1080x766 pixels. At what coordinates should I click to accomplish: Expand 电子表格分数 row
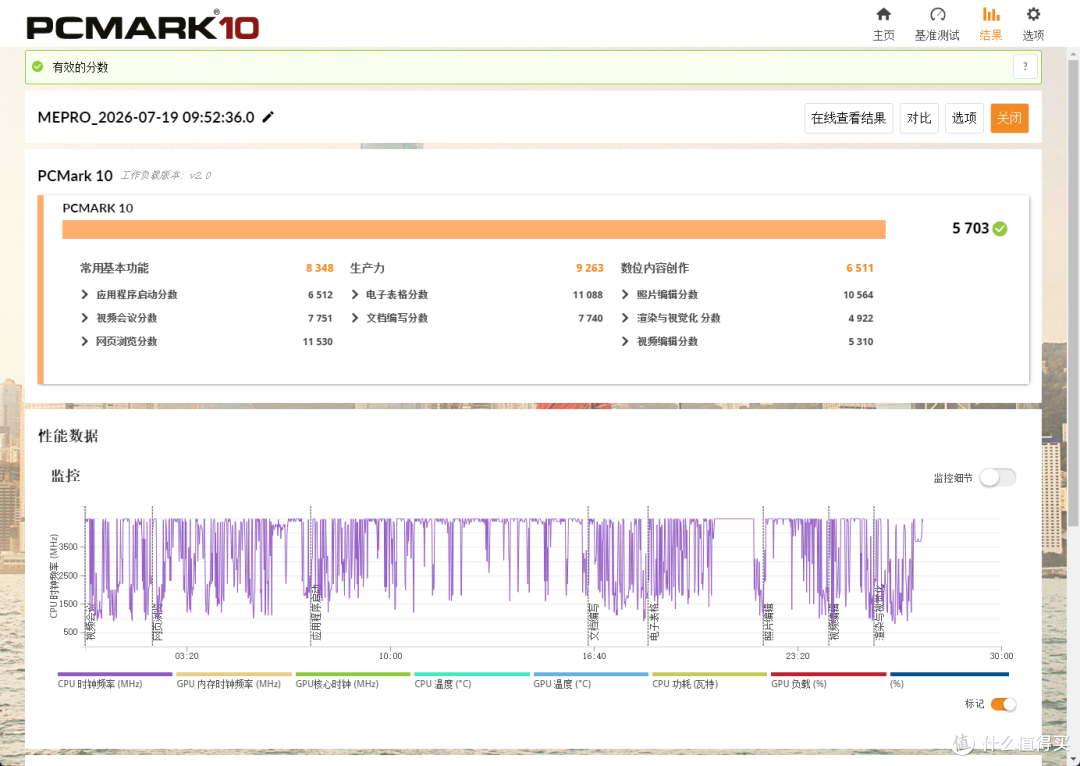click(x=355, y=295)
